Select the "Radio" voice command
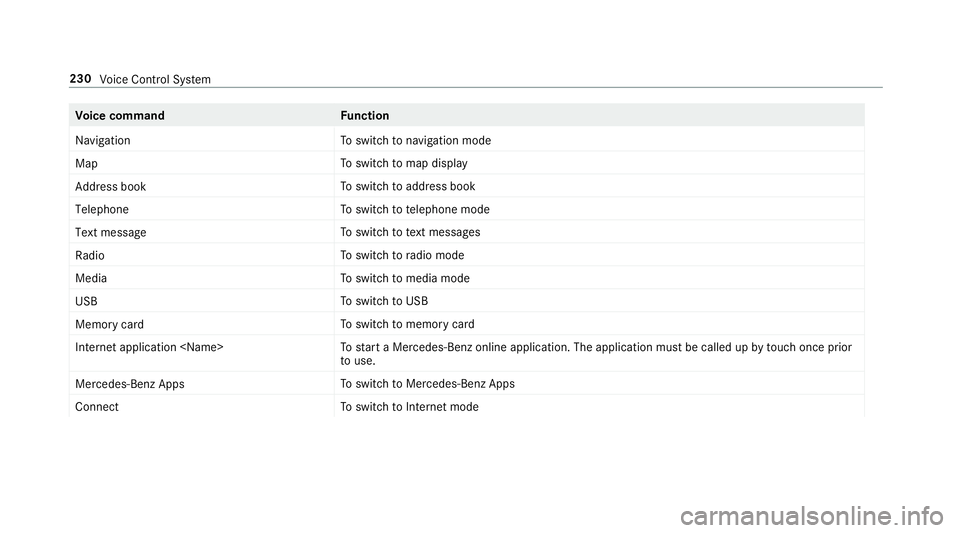Image resolution: width=960 pixels, height=533 pixels. (90, 255)
